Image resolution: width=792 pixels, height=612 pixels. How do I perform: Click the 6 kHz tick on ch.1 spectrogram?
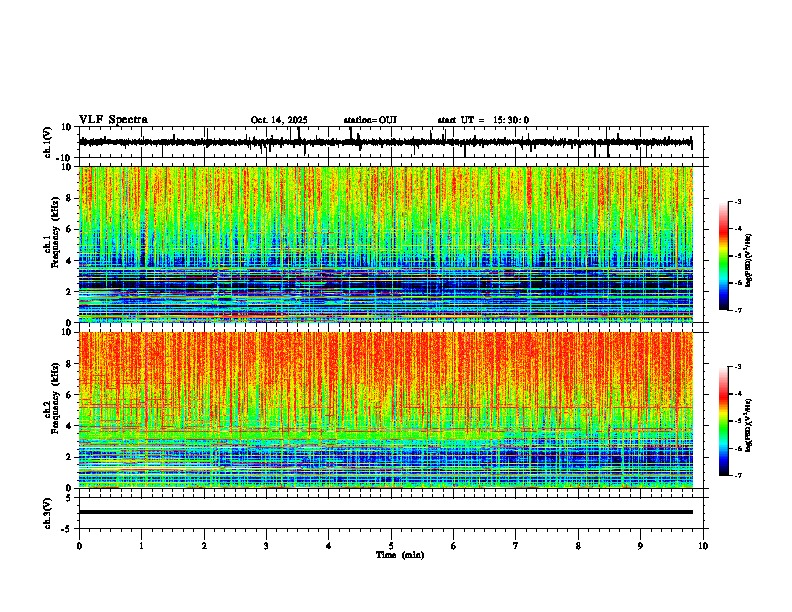pyautogui.click(x=70, y=230)
